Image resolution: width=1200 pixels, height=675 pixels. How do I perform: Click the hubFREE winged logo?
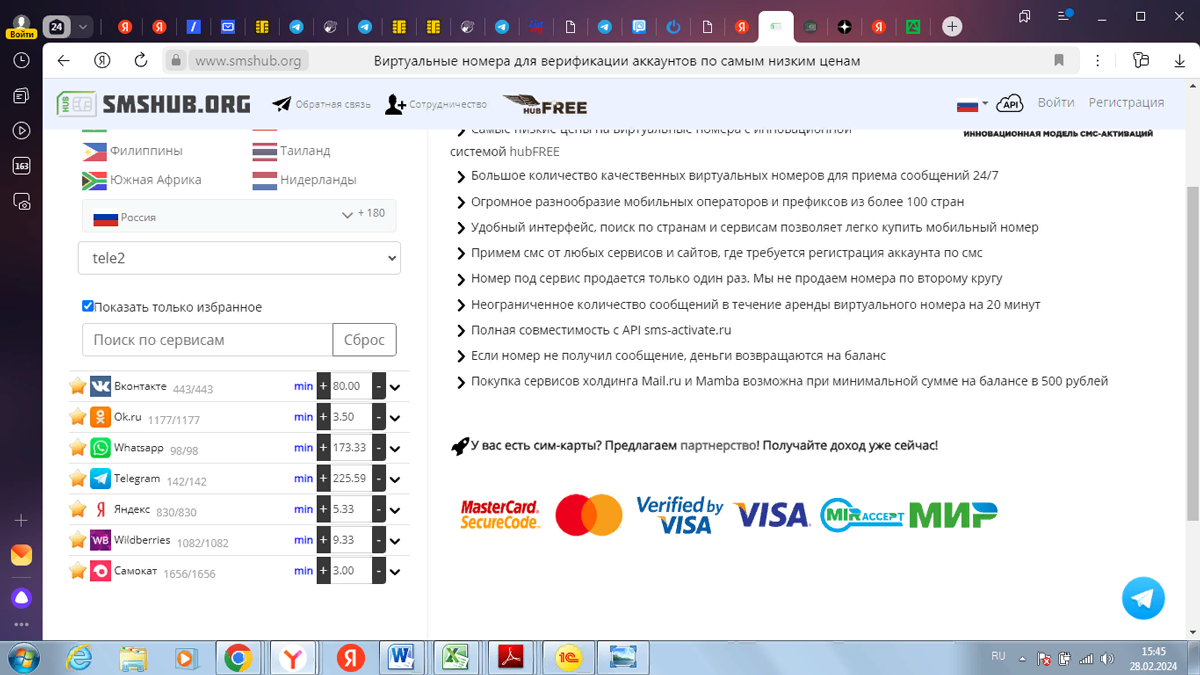(x=544, y=105)
